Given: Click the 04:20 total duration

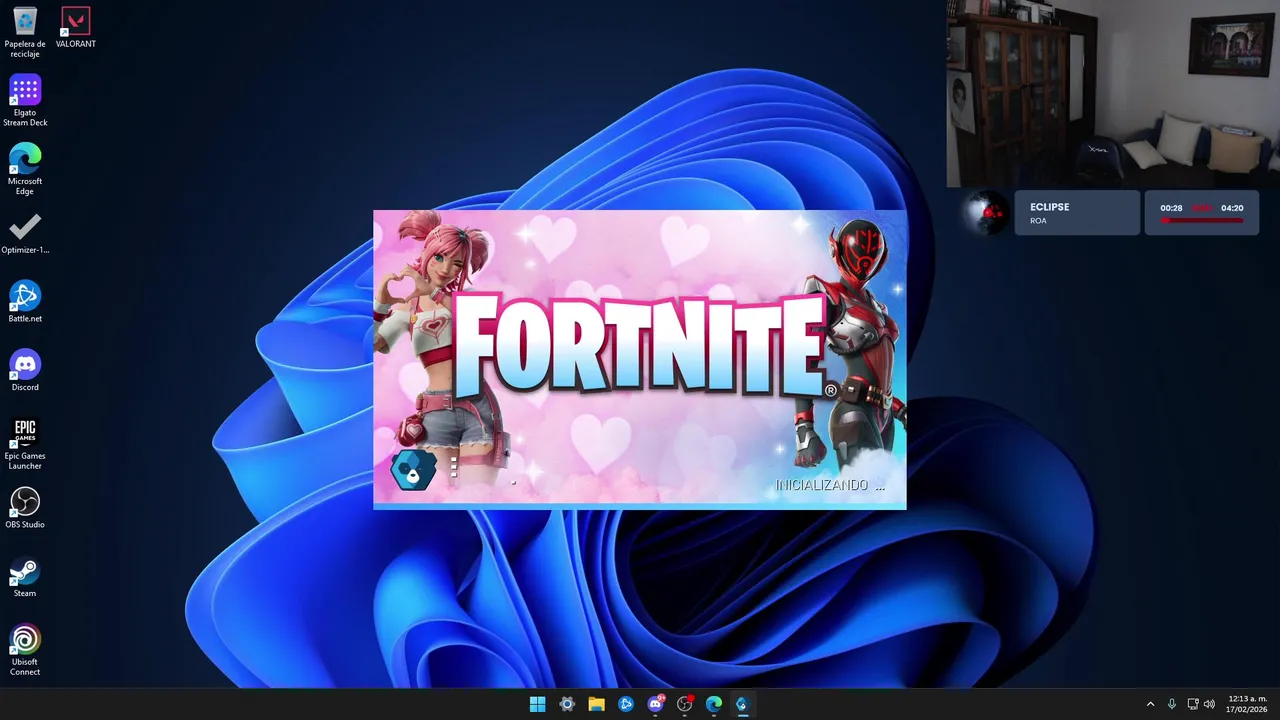Looking at the screenshot, I should coord(1232,208).
